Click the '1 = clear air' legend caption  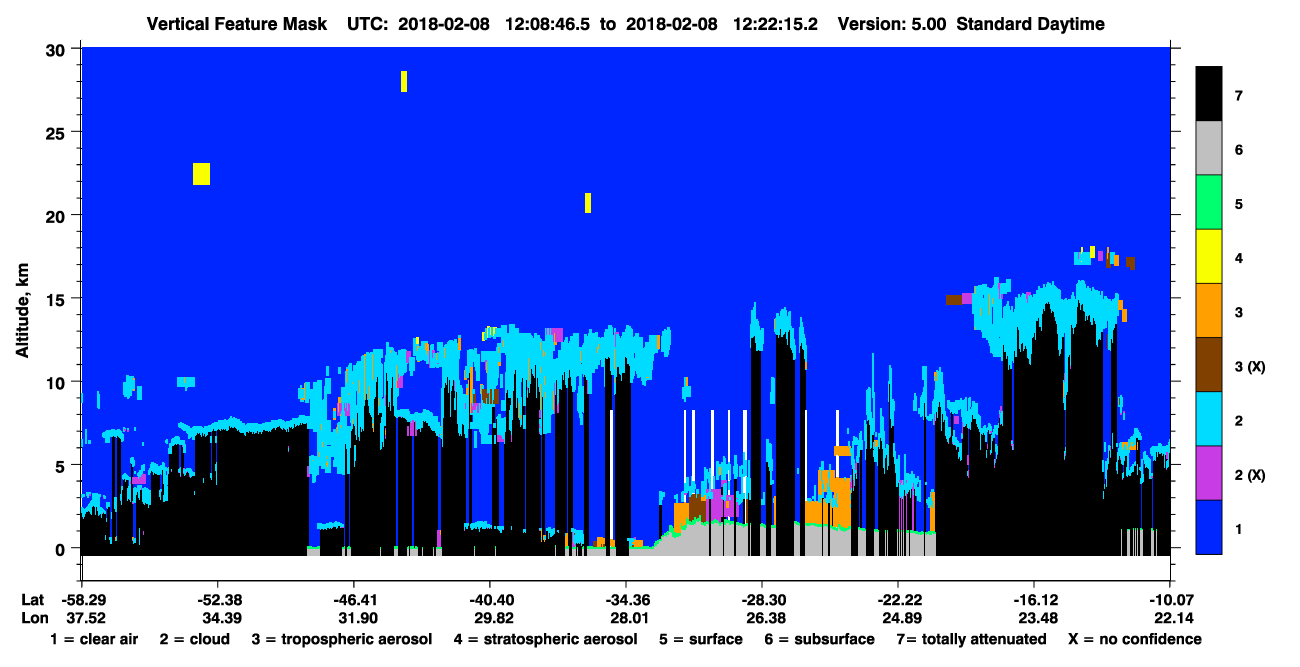[x=93, y=639]
